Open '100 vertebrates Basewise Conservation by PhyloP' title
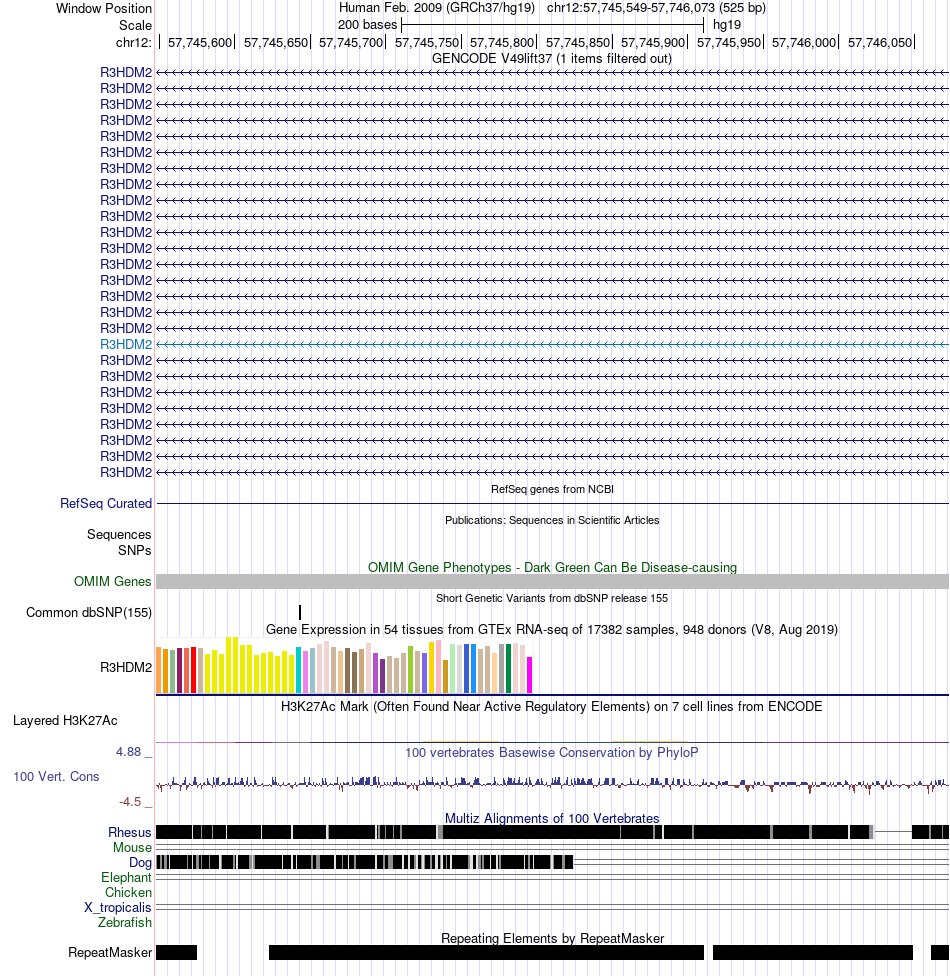This screenshot has height=976, width=950. 552,753
